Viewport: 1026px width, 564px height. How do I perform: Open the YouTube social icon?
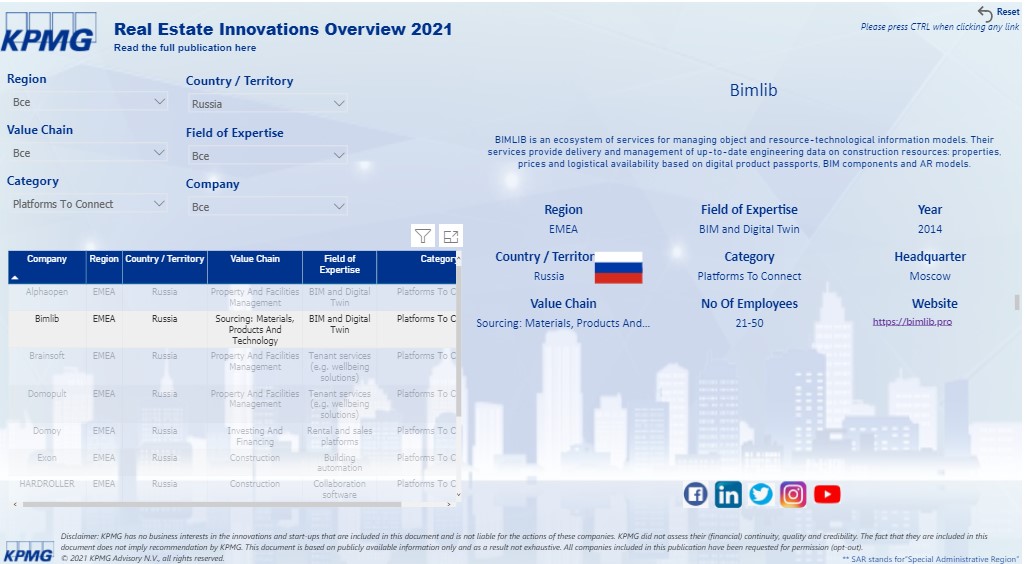pyautogui.click(x=827, y=494)
